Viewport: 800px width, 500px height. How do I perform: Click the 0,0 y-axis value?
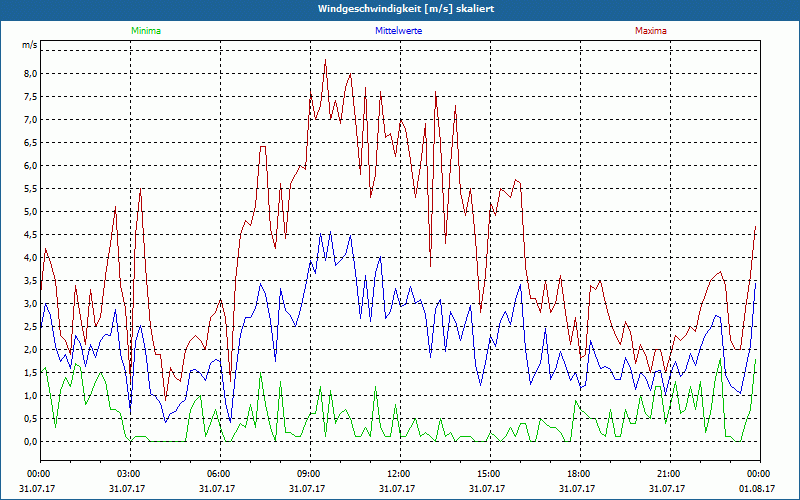[31, 441]
